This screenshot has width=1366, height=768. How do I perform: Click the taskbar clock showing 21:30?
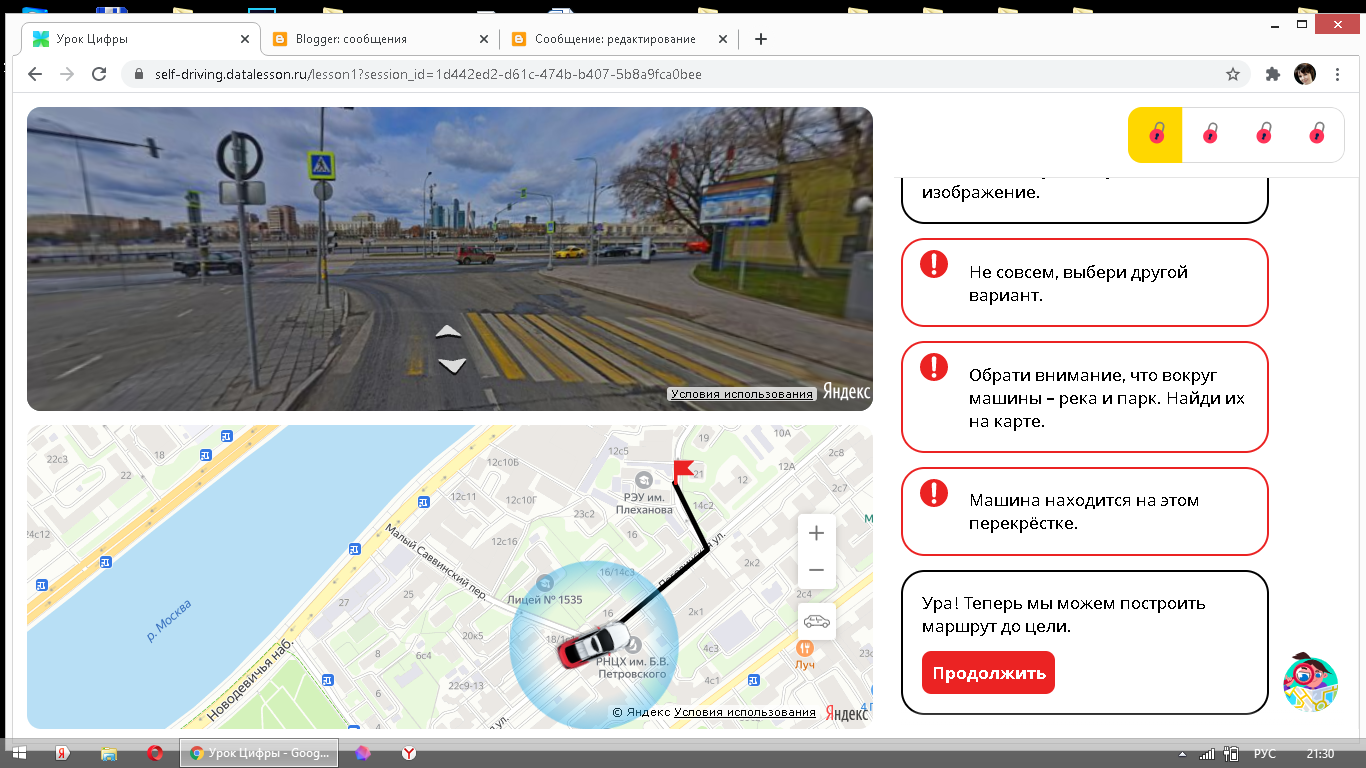point(1320,754)
